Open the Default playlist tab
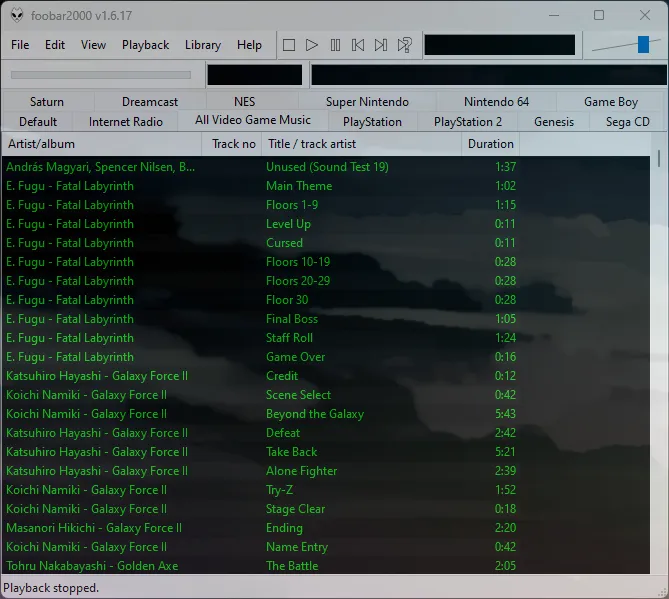 point(38,122)
